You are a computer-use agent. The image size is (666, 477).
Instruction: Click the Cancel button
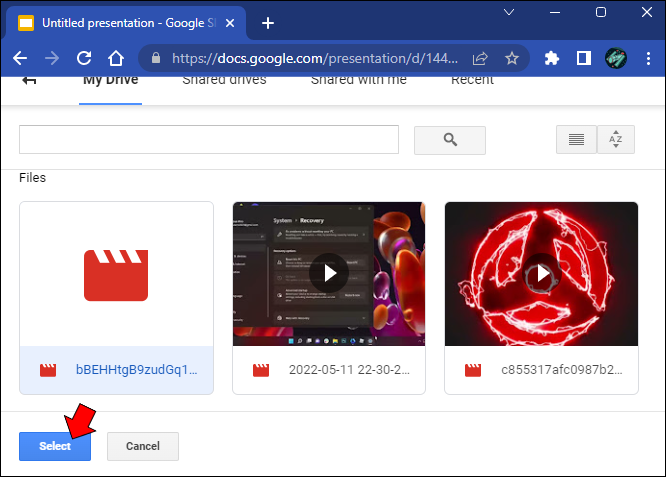[x=143, y=446]
